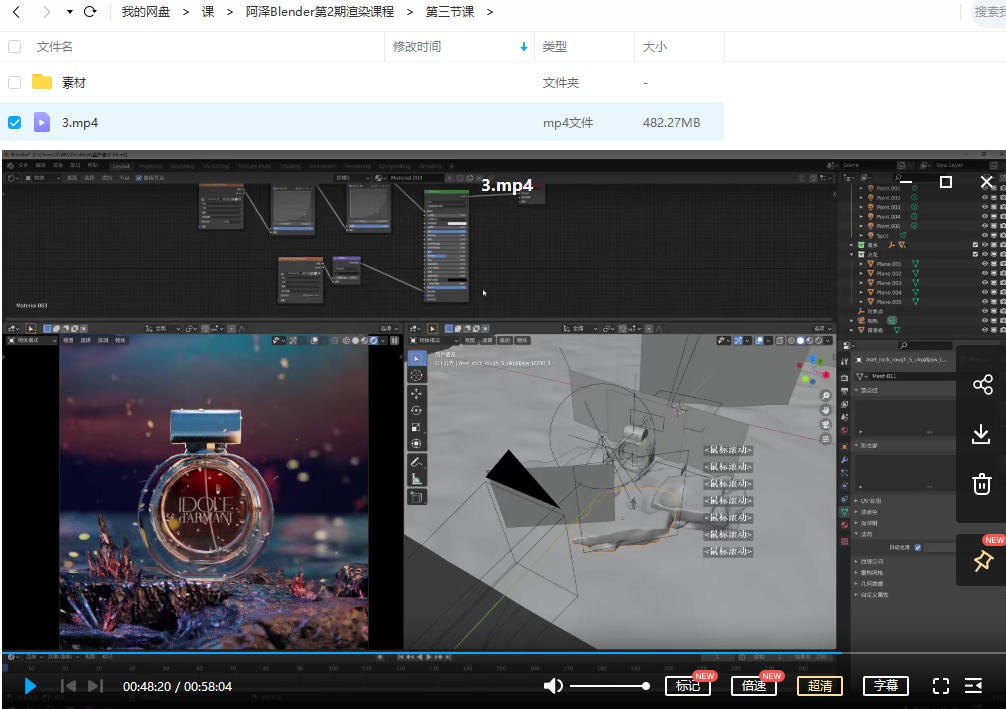1006x709 pixels.
Task: Open favorites with the pin icon marked NEW
Action: click(x=981, y=560)
